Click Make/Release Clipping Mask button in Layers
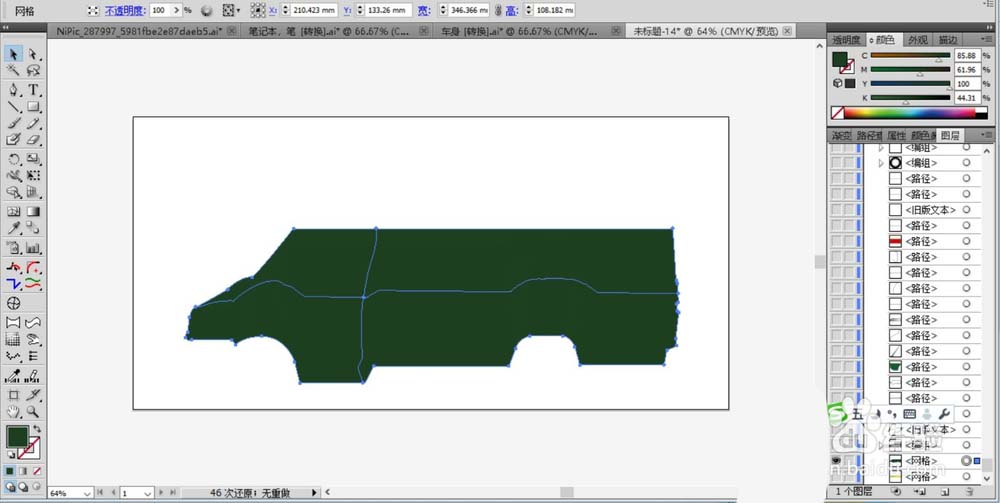Screen dimensions: 1000x503 (896, 492)
